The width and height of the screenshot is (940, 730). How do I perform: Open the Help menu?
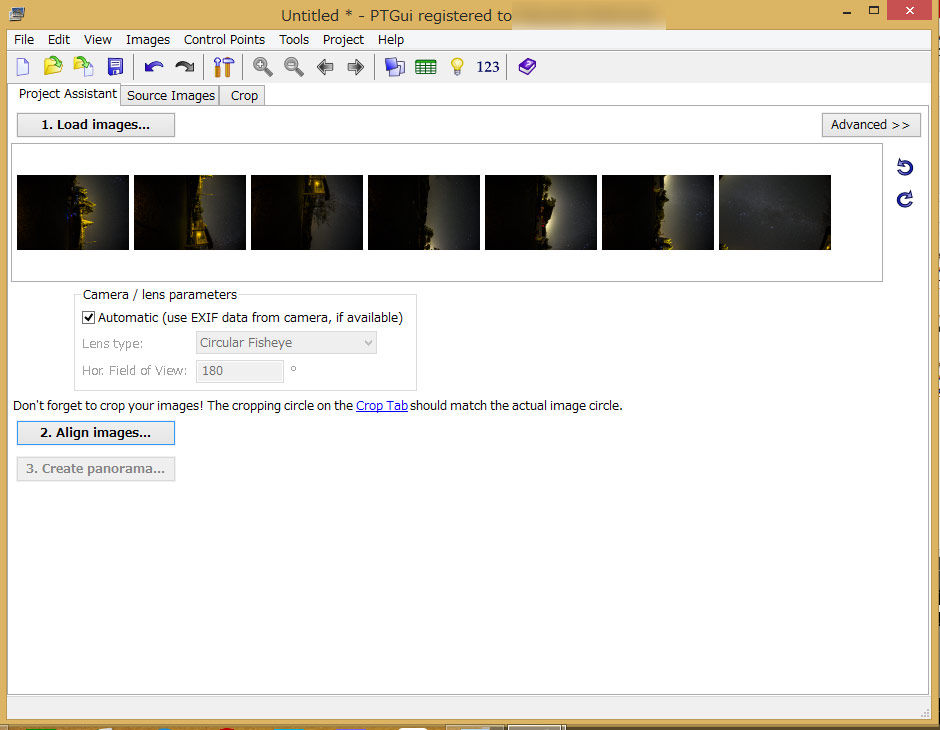tap(390, 40)
